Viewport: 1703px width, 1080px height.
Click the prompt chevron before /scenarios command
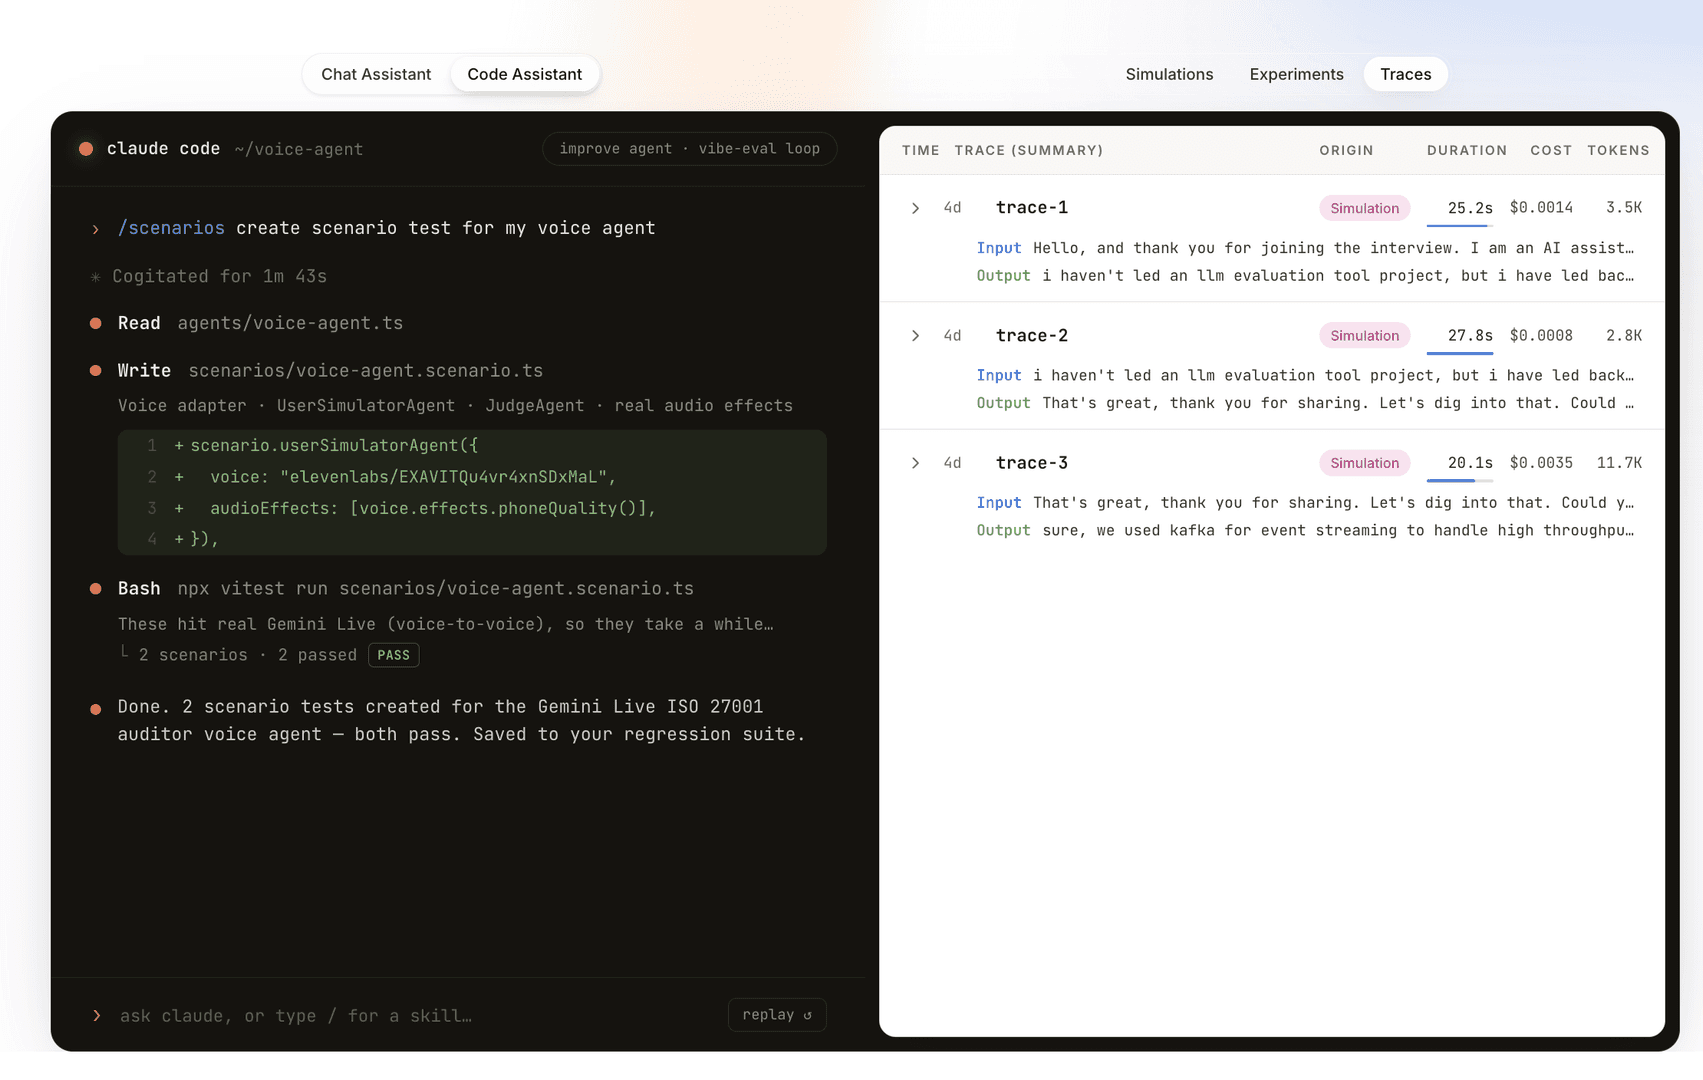click(96, 229)
